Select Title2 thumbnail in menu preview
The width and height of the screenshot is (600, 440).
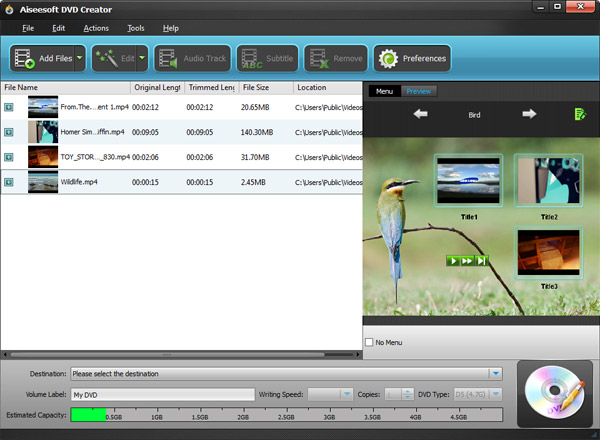click(x=548, y=181)
